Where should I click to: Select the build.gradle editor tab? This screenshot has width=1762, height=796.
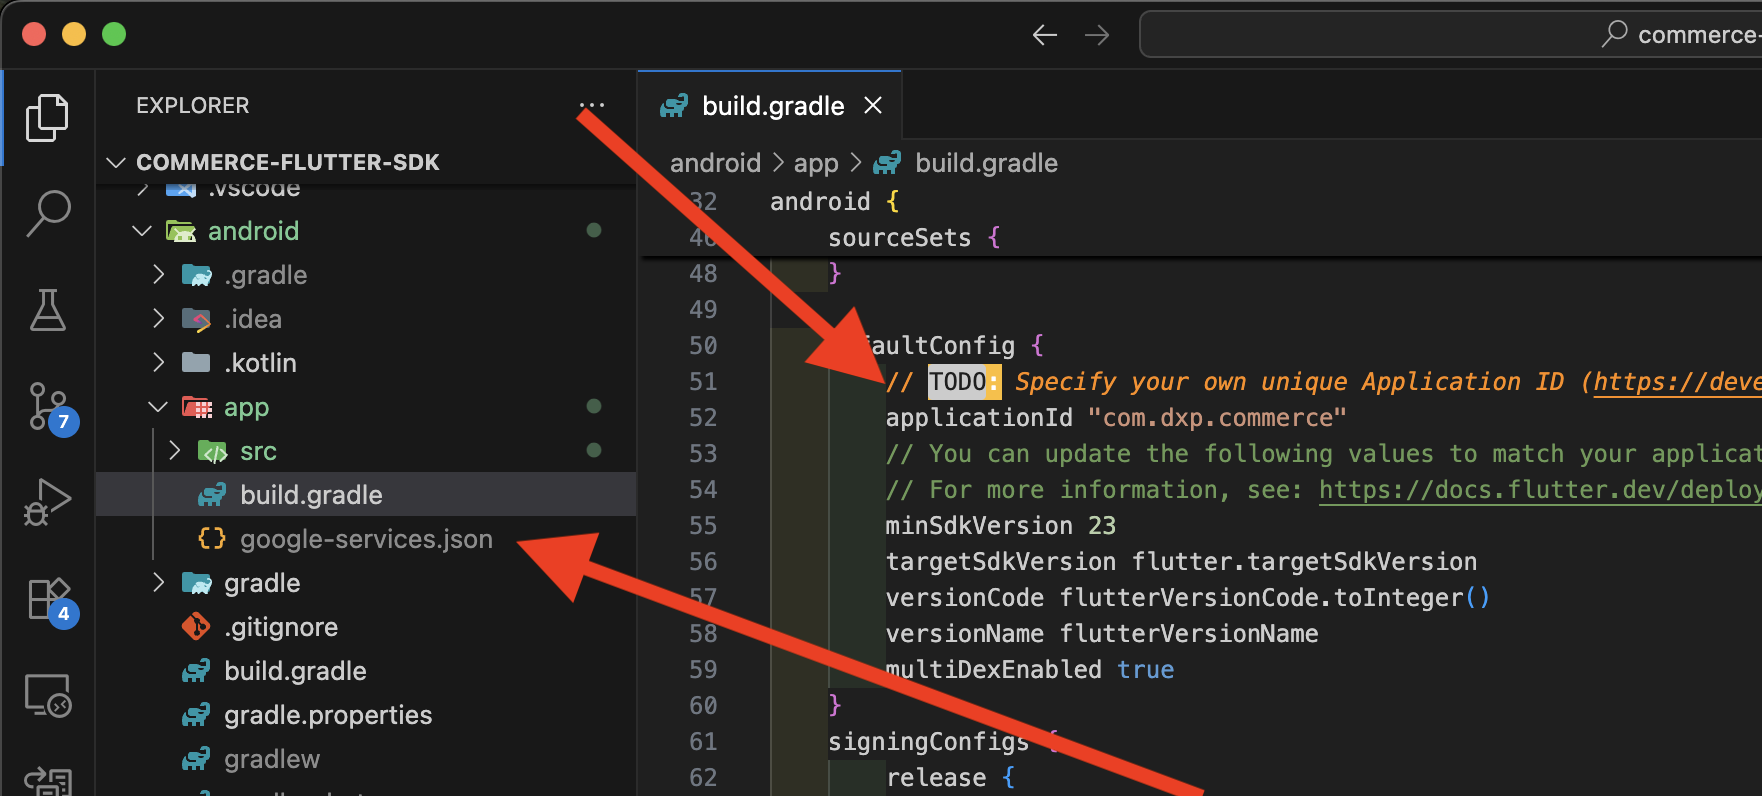point(770,105)
